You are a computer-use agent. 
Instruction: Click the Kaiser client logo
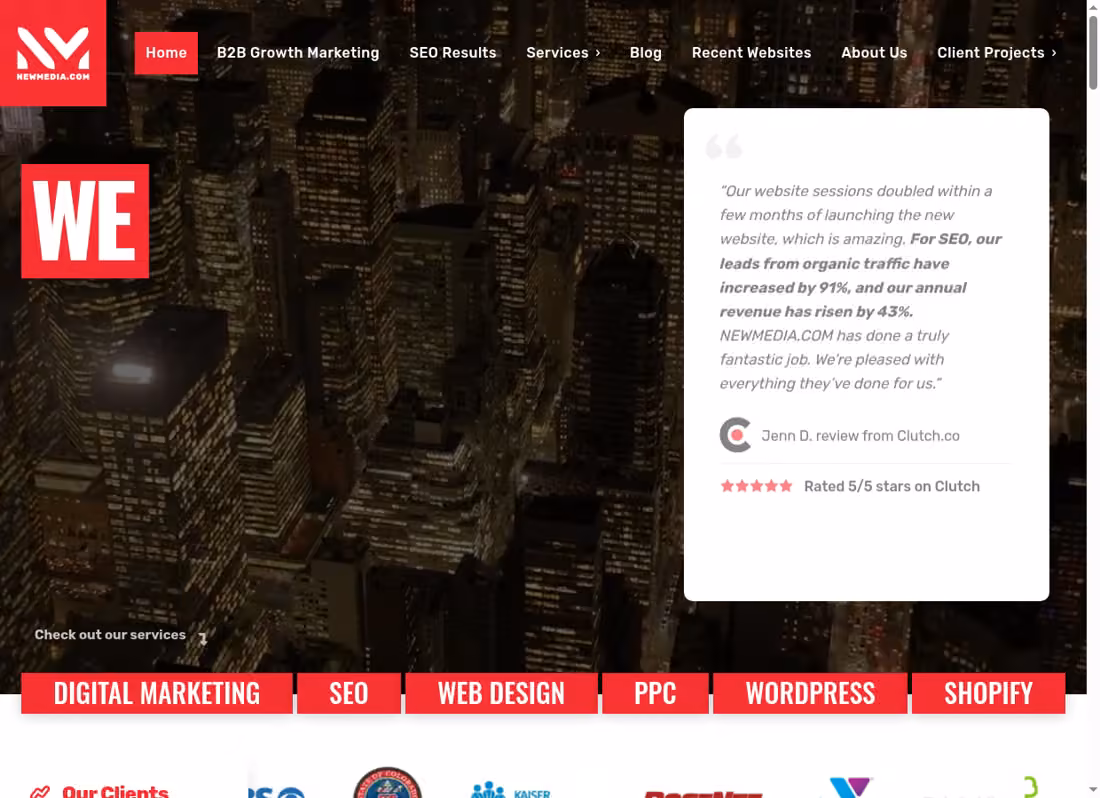pos(511,790)
